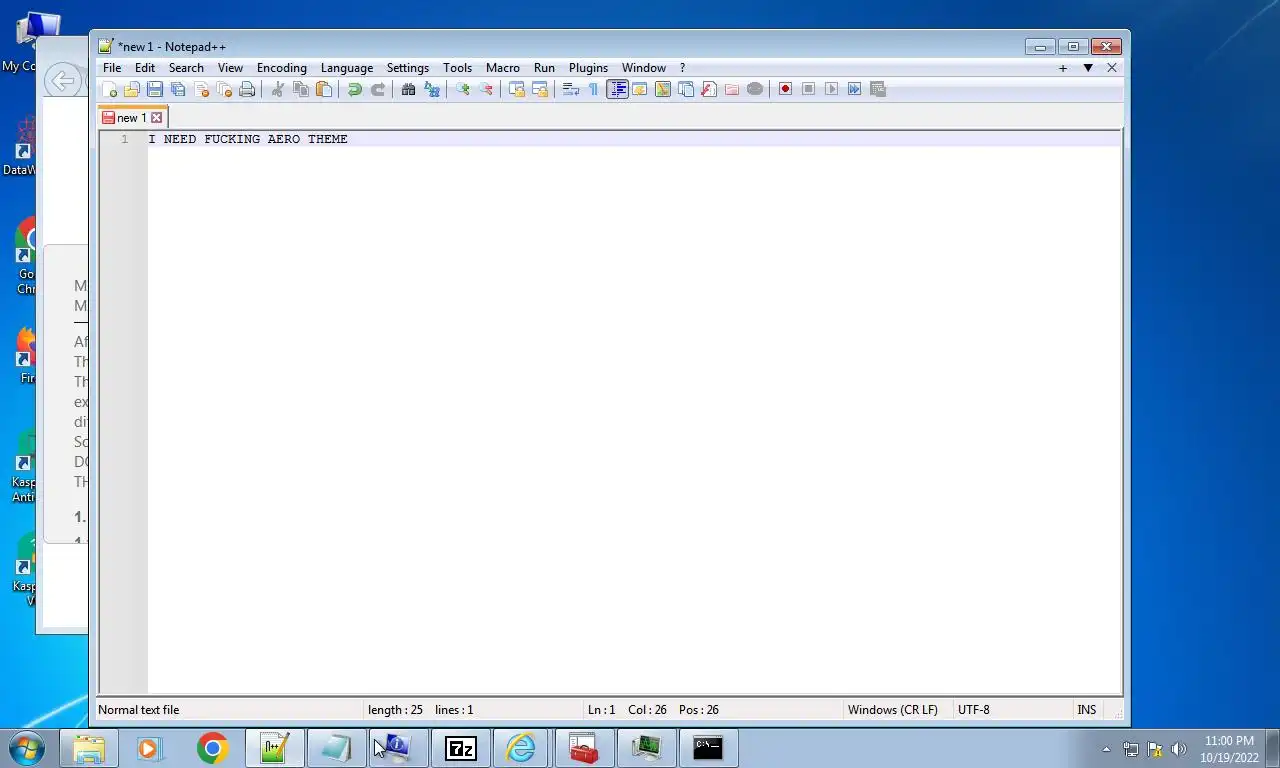
Task: Toggle INS insert mode in status bar
Action: (x=1087, y=710)
